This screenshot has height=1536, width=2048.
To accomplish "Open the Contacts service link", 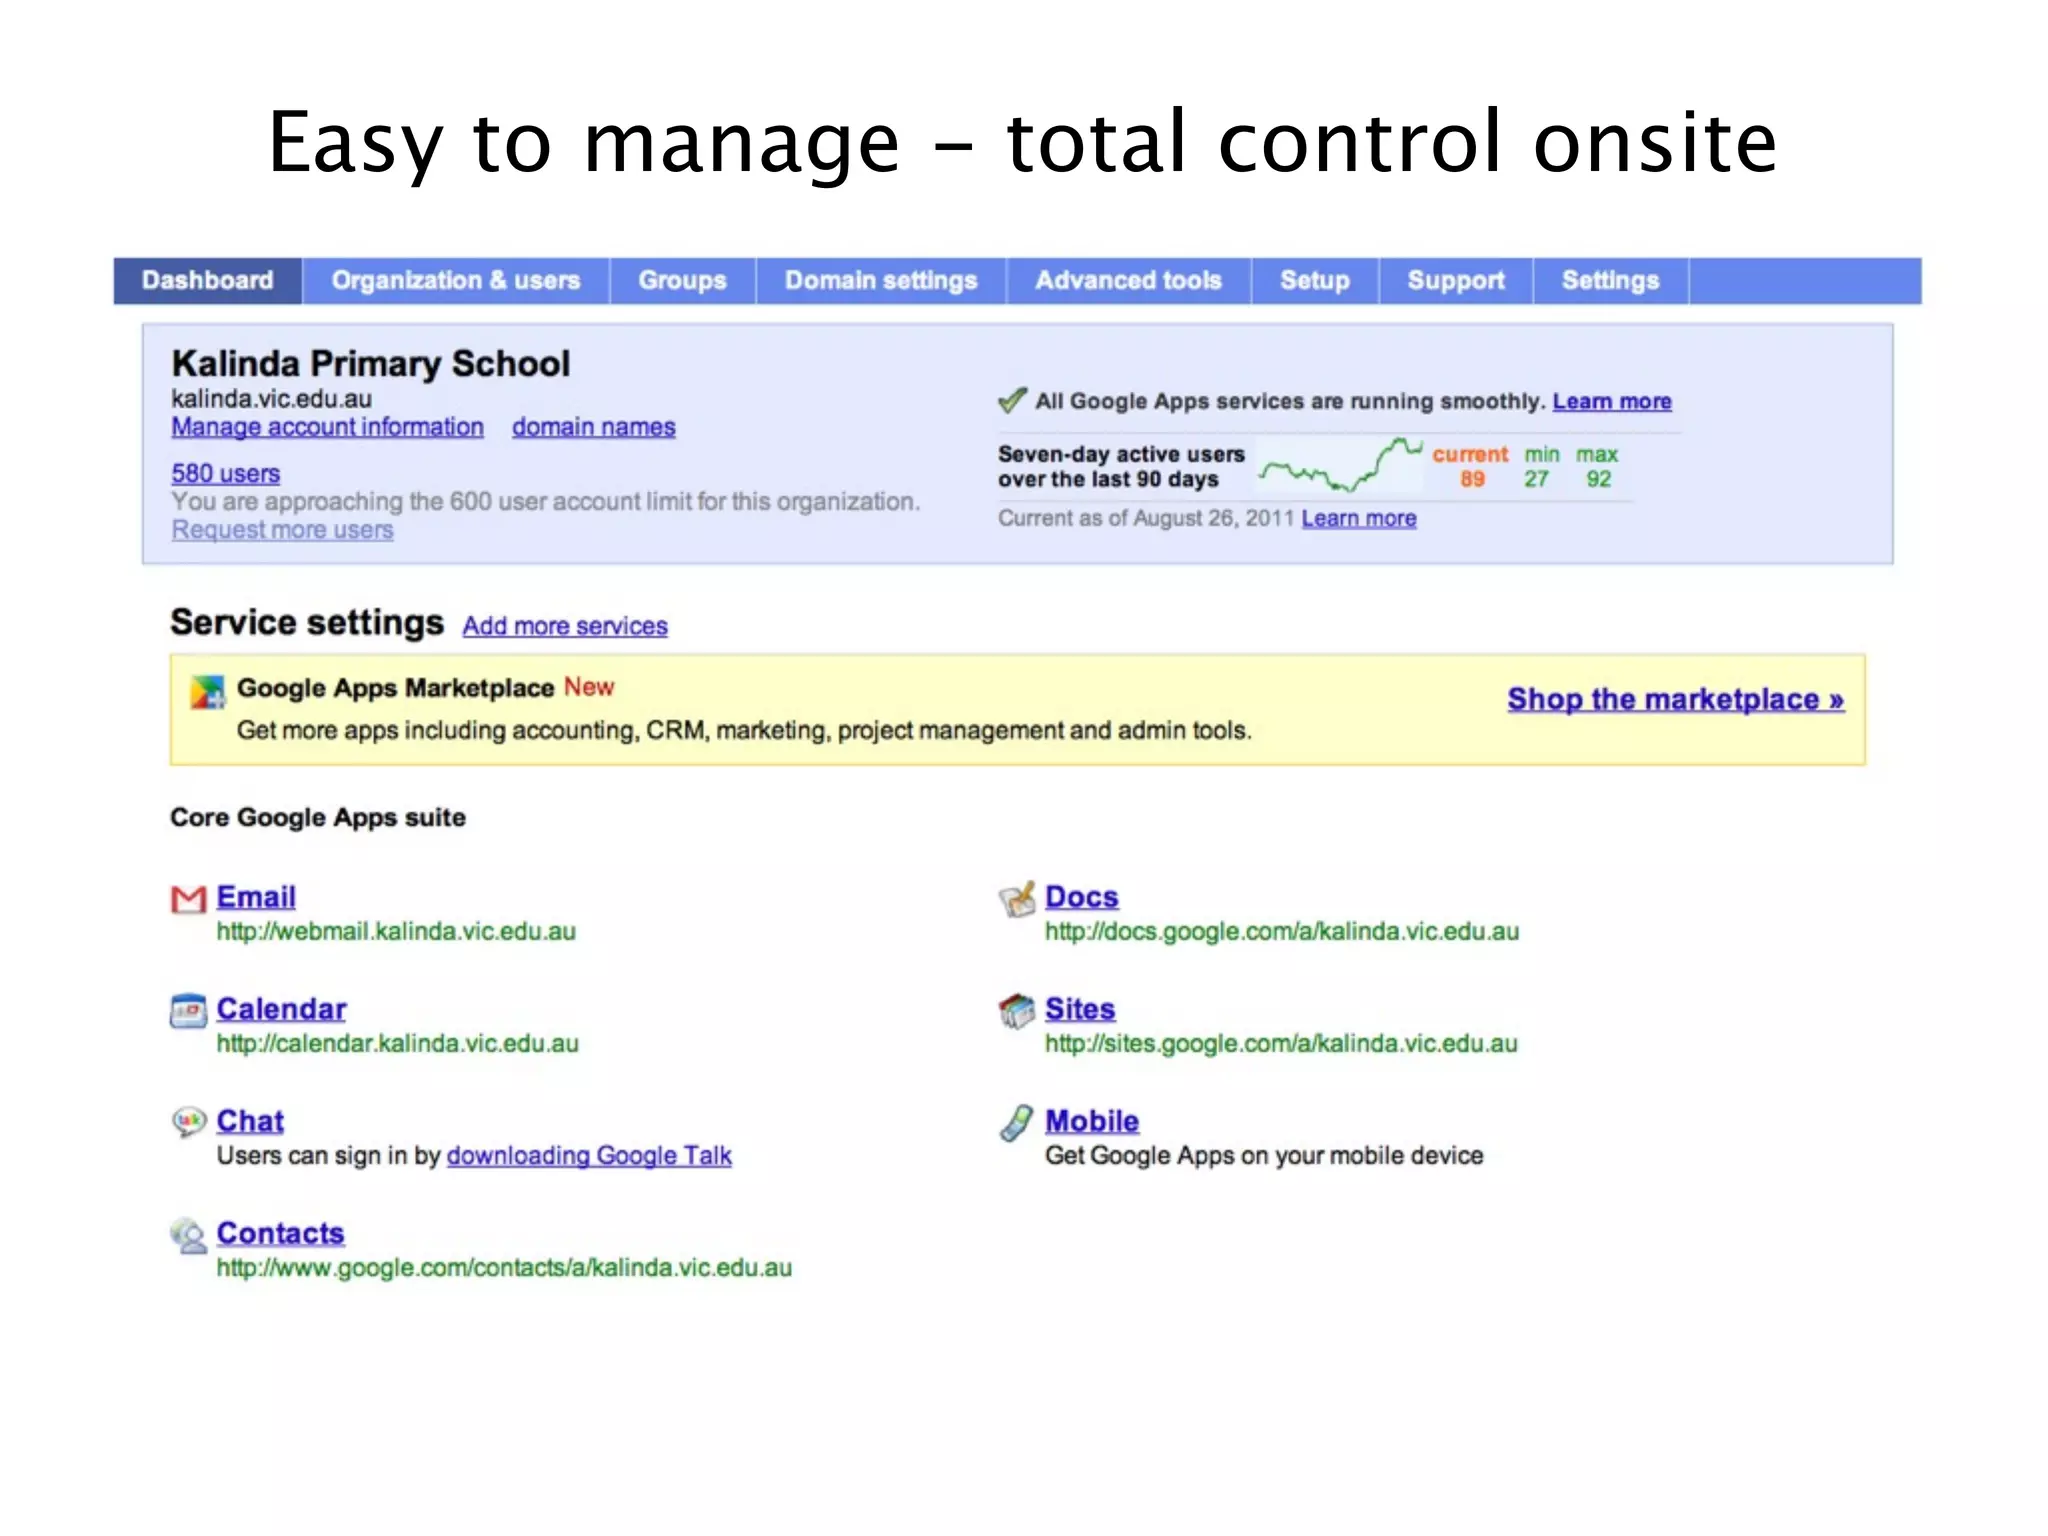I will pyautogui.click(x=280, y=1233).
